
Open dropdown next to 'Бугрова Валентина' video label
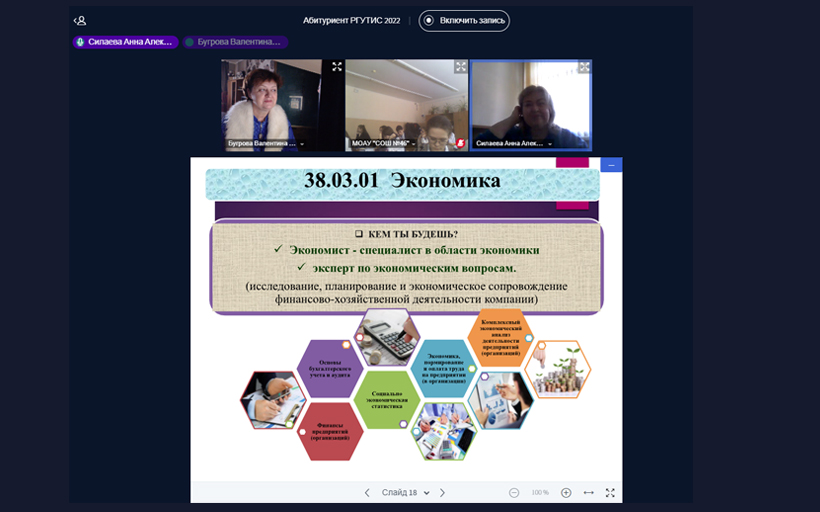click(x=302, y=144)
